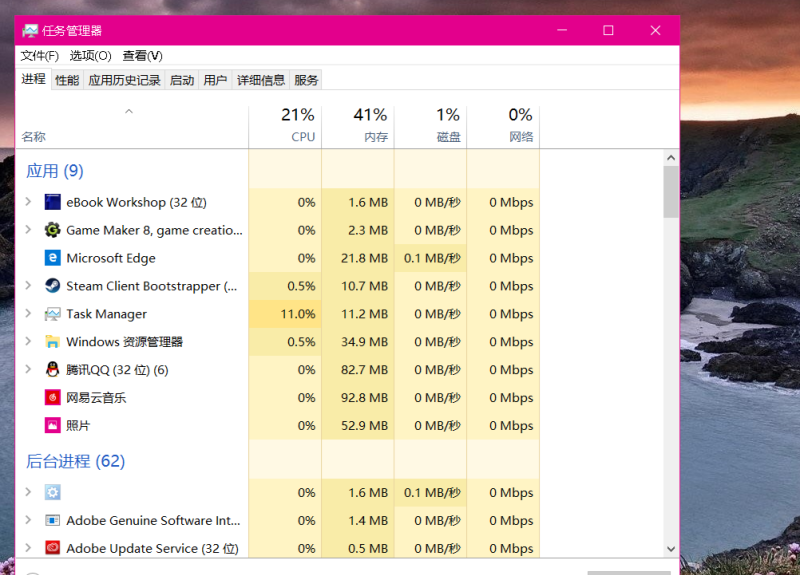Expand the eBook Workshop process row
This screenshot has width=800, height=575.
pyautogui.click(x=29, y=202)
